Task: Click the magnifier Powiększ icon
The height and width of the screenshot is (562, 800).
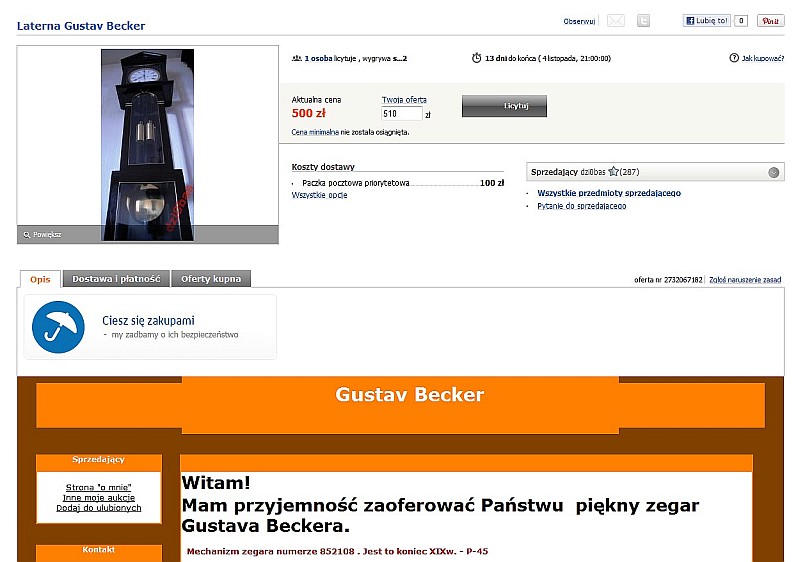Action: 27,235
